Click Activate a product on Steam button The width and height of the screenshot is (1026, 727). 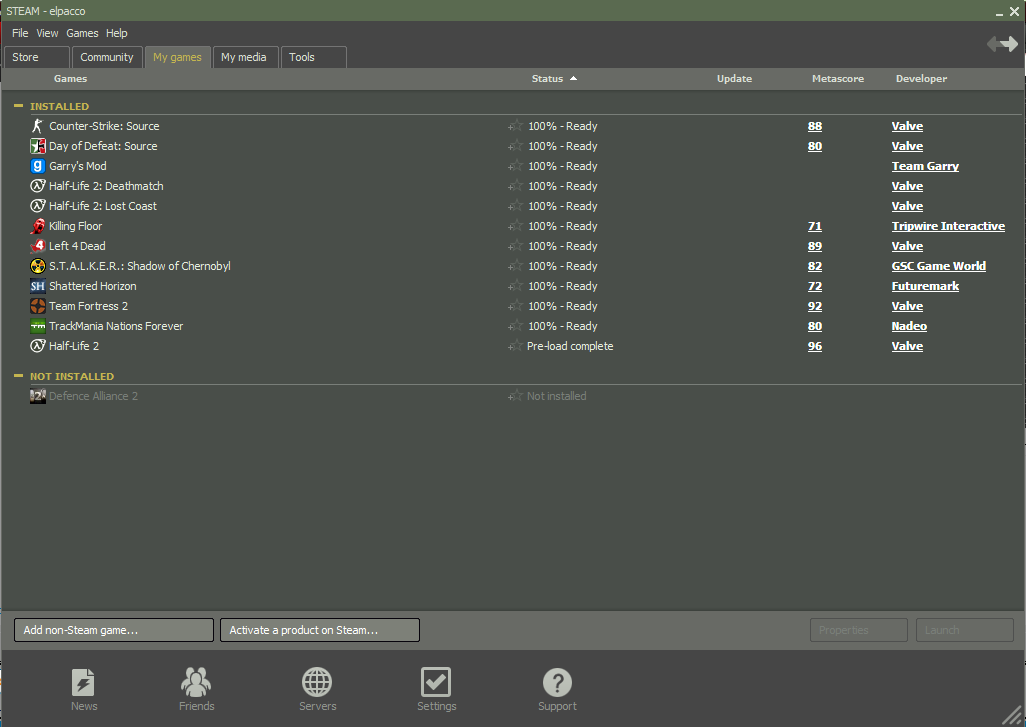(320, 630)
